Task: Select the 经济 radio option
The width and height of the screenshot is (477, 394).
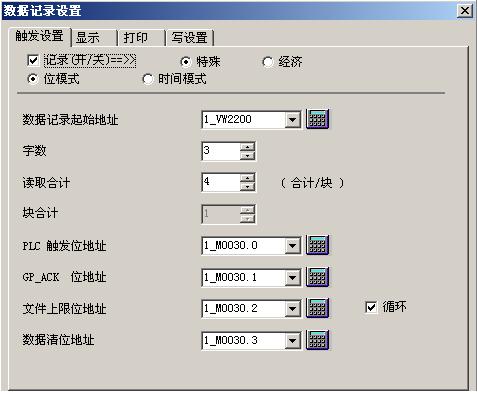Action: (x=268, y=62)
